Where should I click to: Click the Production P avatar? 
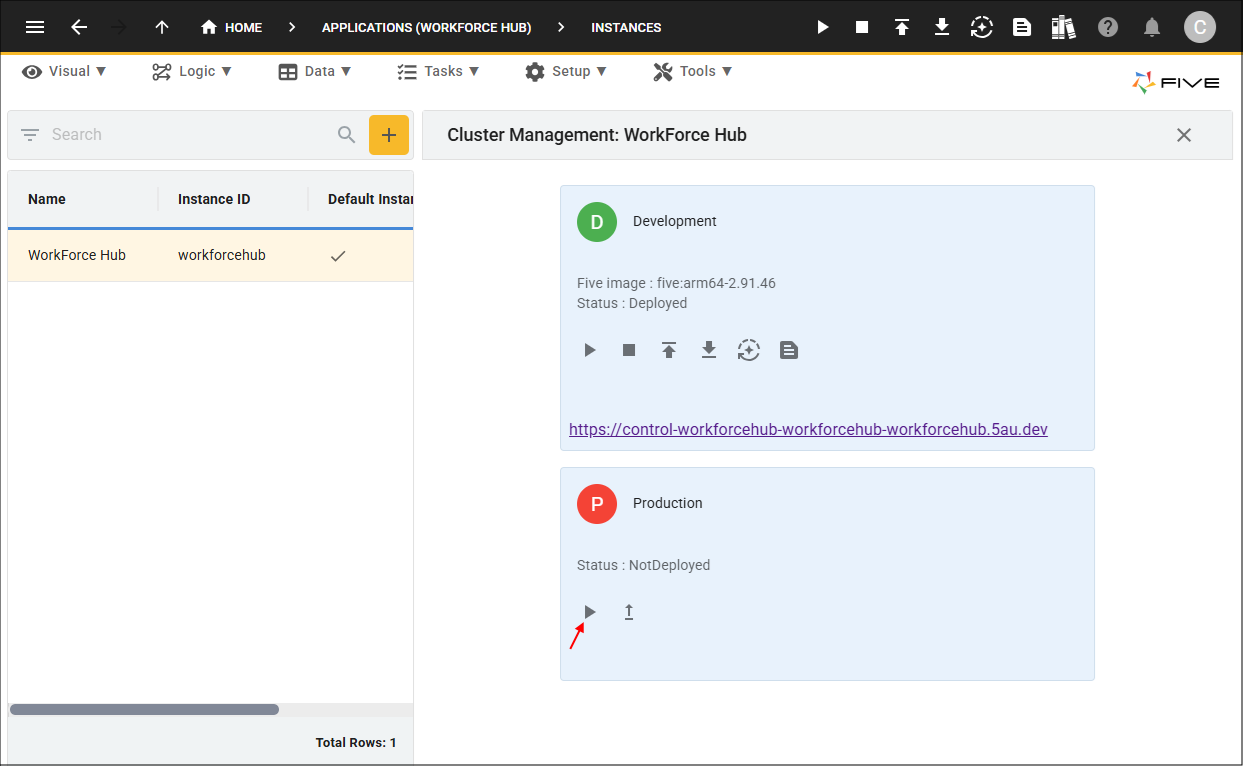(x=597, y=504)
